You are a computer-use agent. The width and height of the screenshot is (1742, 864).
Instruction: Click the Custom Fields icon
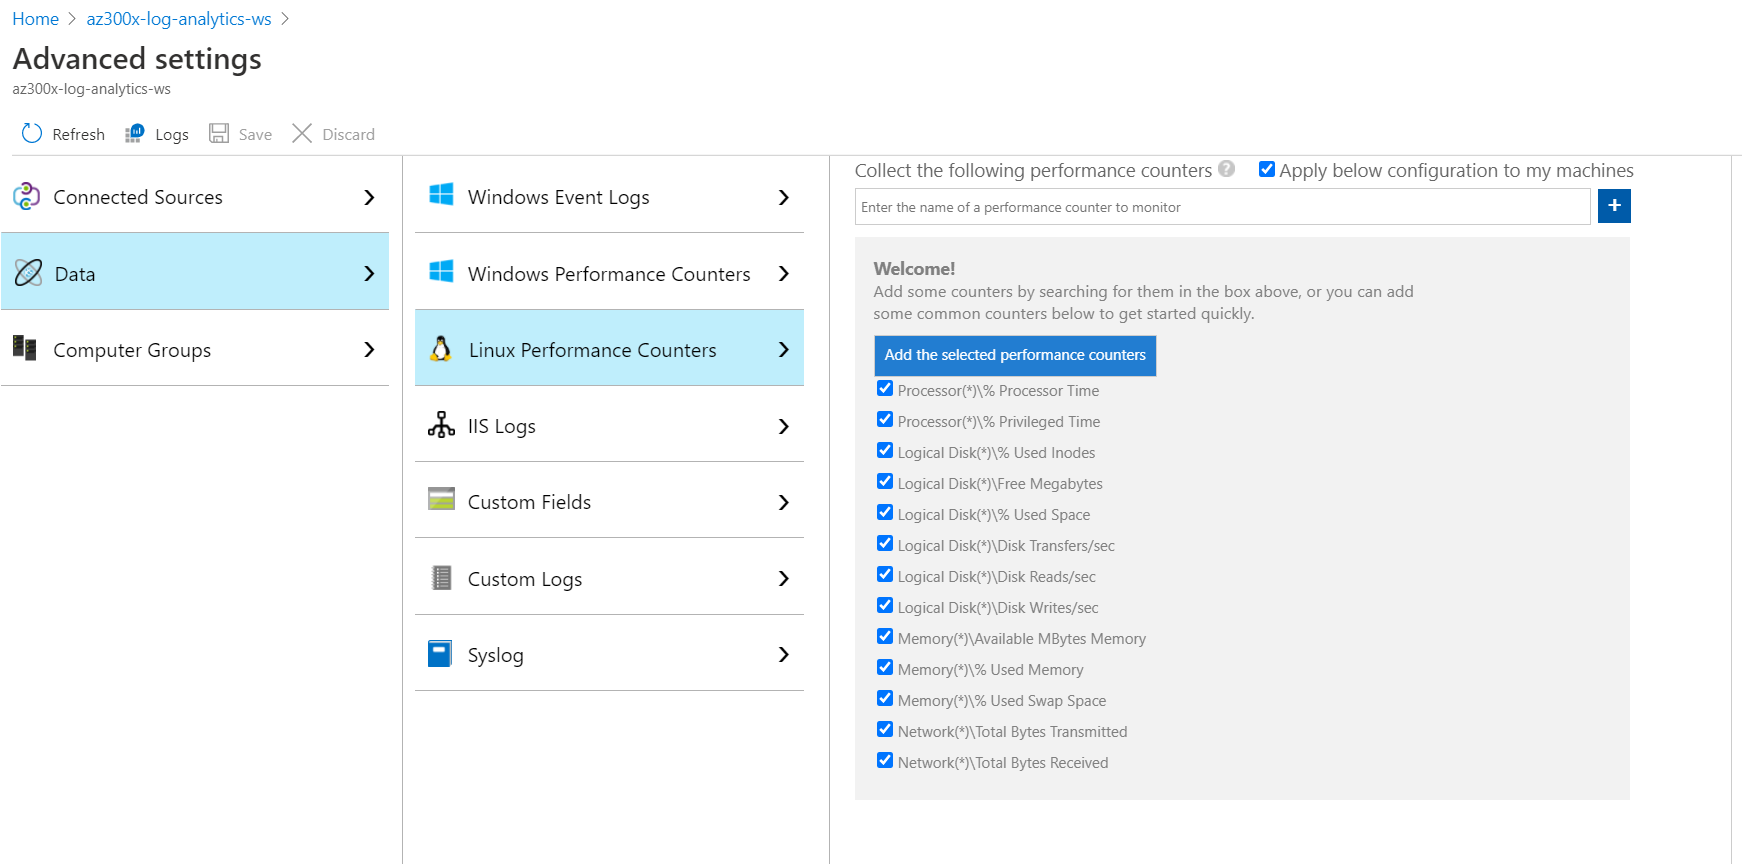point(441,498)
